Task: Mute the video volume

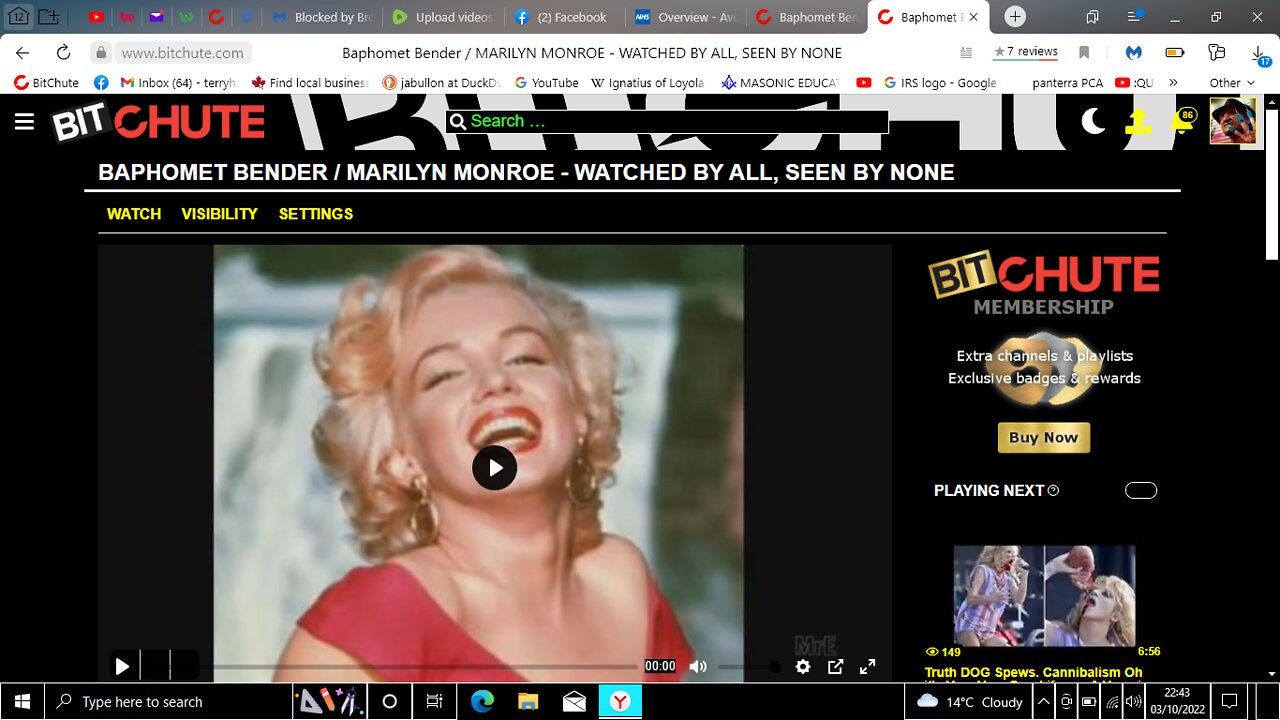Action: point(698,666)
